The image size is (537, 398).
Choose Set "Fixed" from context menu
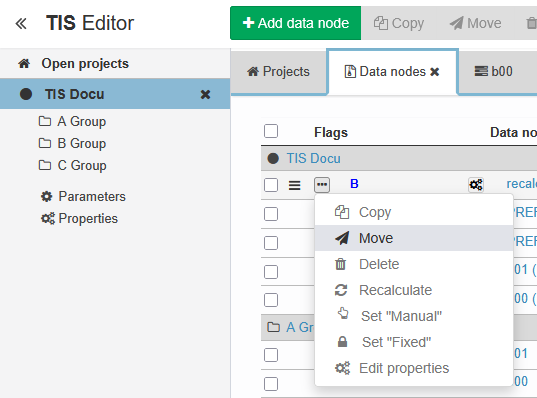click(414, 342)
